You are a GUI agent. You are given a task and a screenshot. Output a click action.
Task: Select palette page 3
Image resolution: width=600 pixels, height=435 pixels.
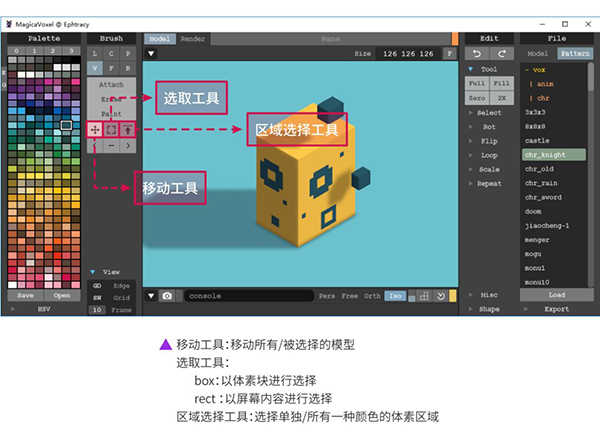coord(71,51)
